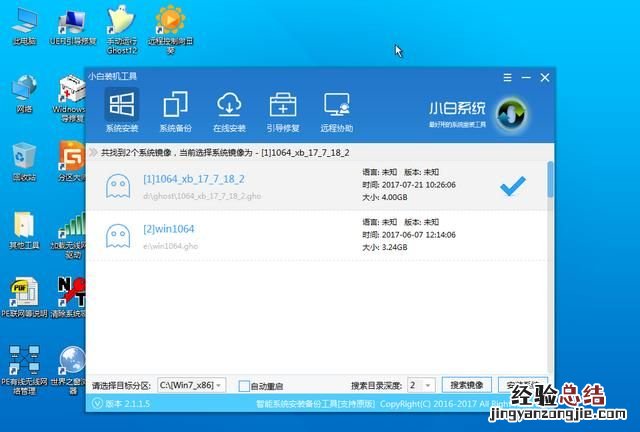Click the 版本 2.1.1.5 status text
This screenshot has height=432, width=640.
[x=127, y=404]
